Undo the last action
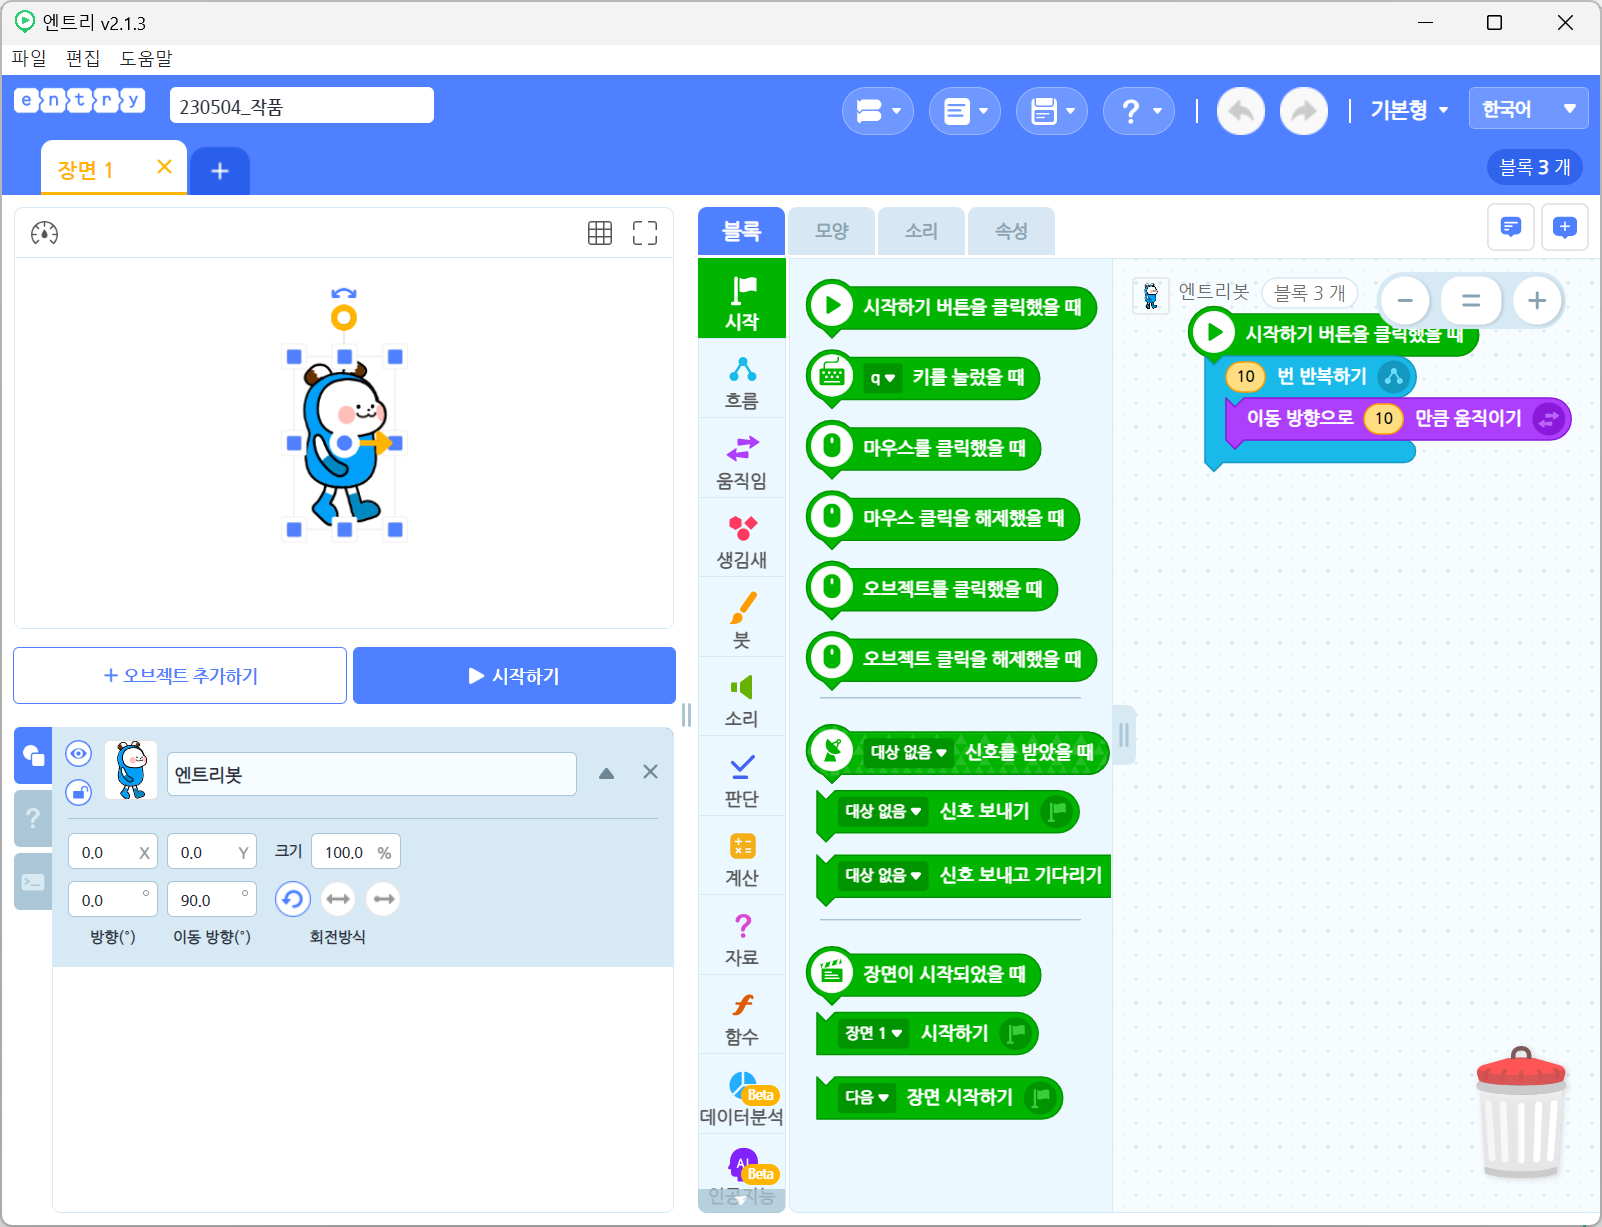This screenshot has width=1602, height=1227. (x=1241, y=111)
